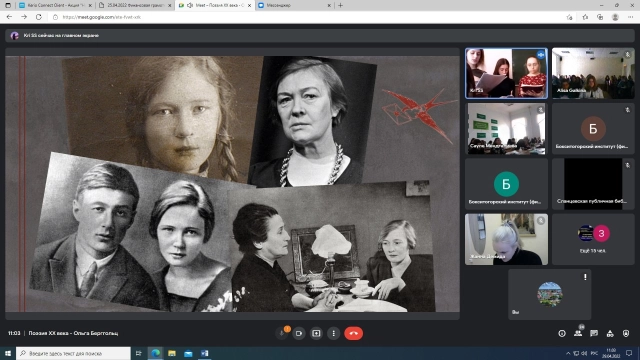Select the 25.04.2022 document browser tab
The height and width of the screenshot is (360, 640).
pyautogui.click(x=135, y=5)
